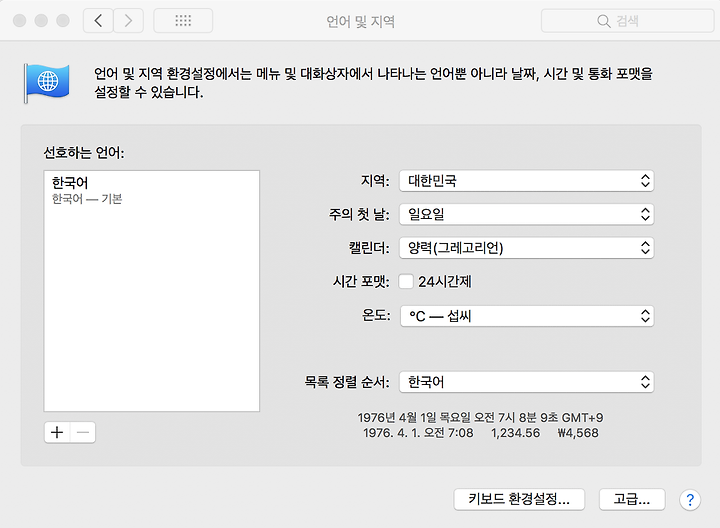Add a language with the plus button
Screen dimensions: 720x528
point(57,432)
